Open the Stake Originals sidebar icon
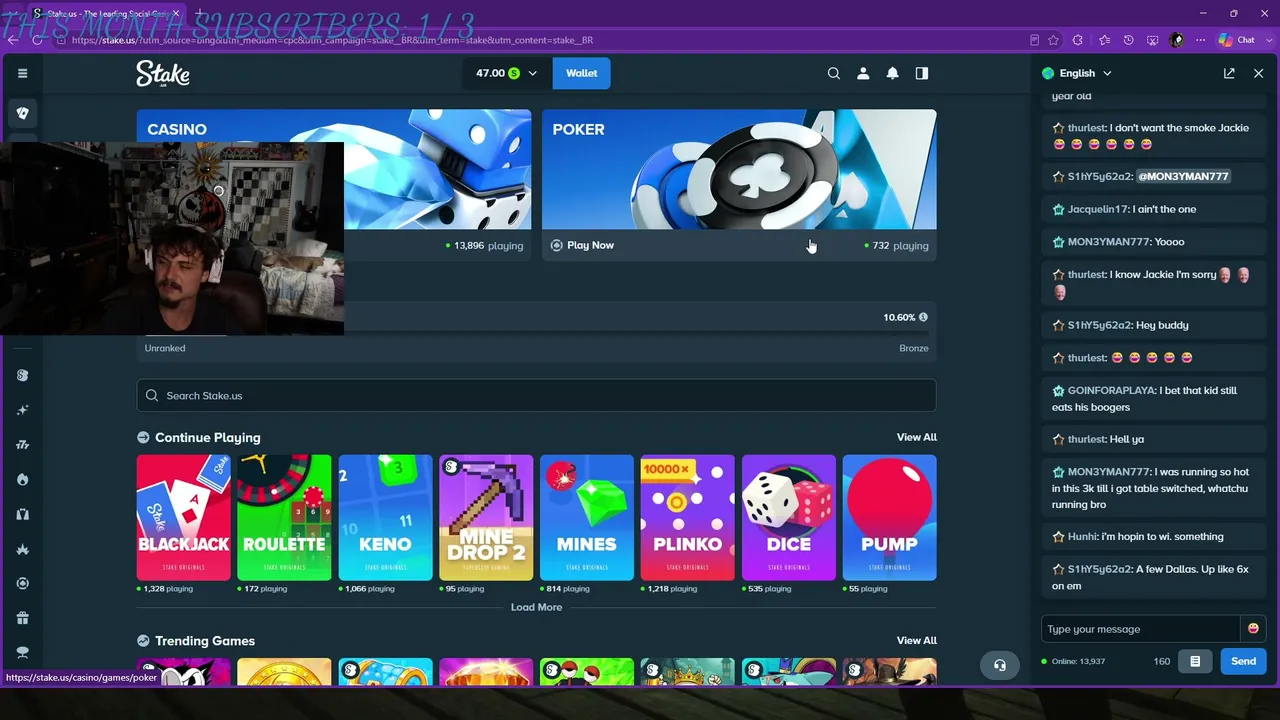Viewport: 1280px width, 720px height. [22, 375]
